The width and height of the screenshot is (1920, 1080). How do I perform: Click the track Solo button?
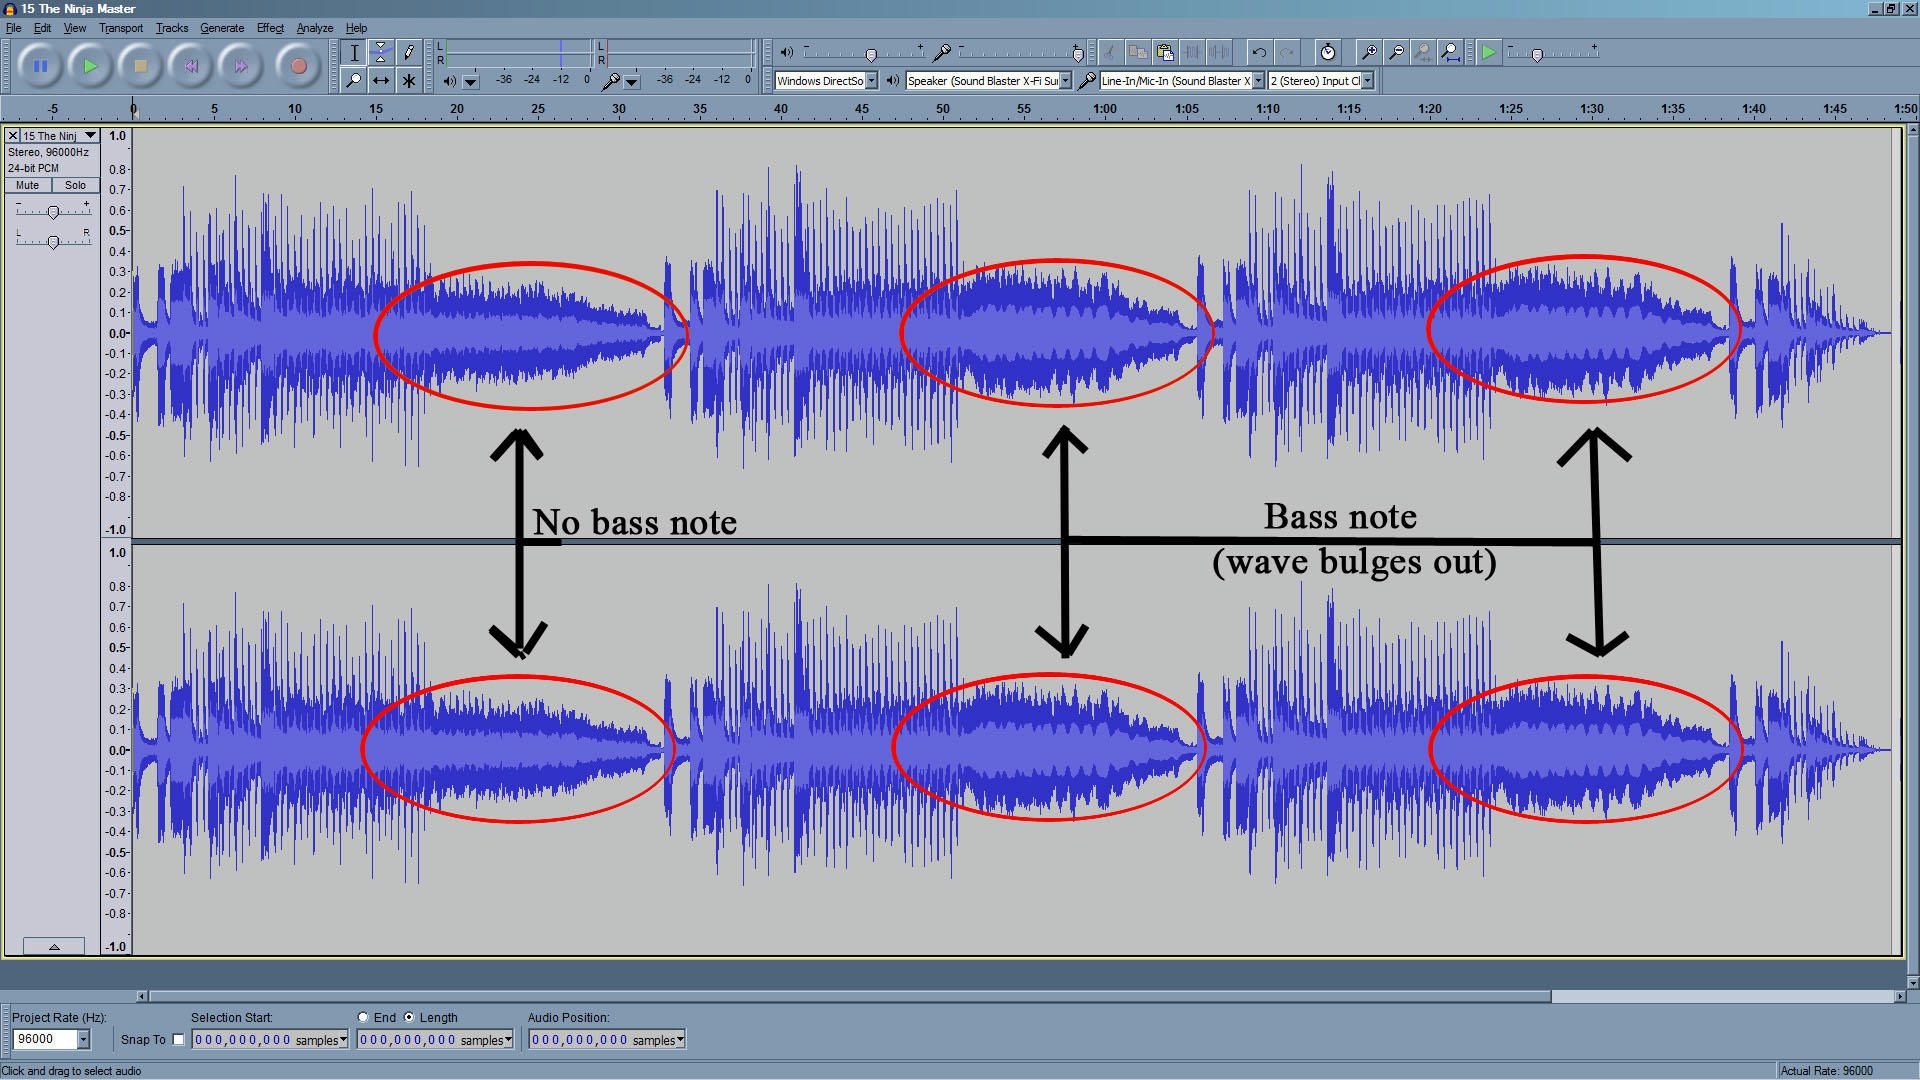tap(75, 185)
